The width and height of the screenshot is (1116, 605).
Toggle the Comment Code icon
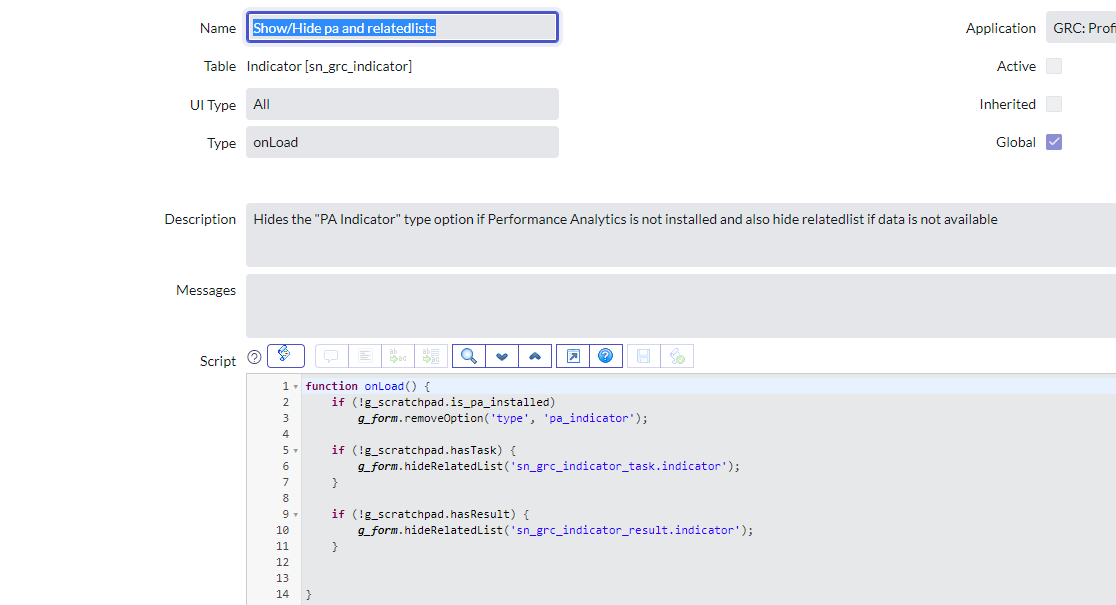[331, 355]
